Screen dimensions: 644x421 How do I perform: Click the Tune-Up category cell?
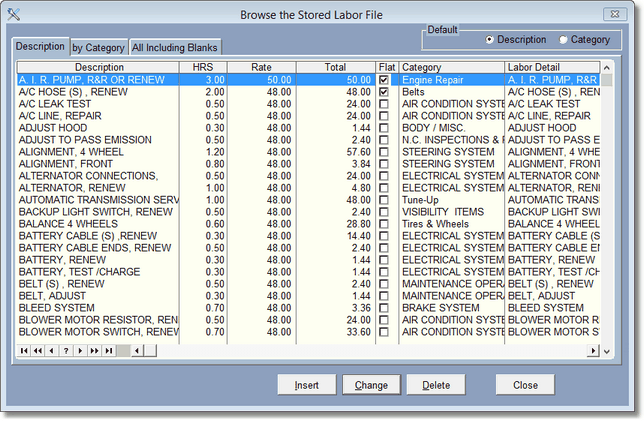420,200
